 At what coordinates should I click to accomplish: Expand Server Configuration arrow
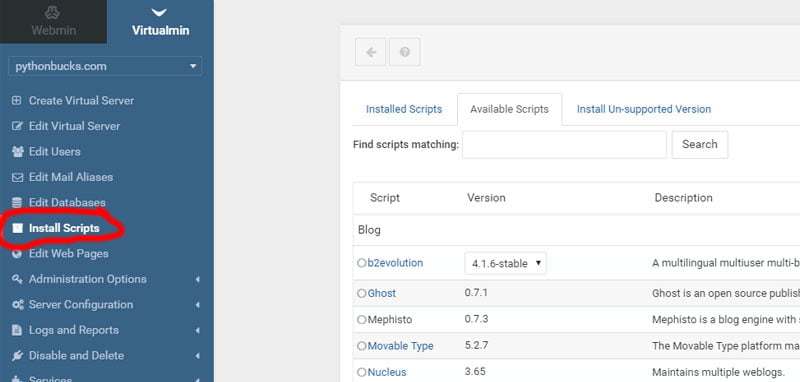coord(197,305)
